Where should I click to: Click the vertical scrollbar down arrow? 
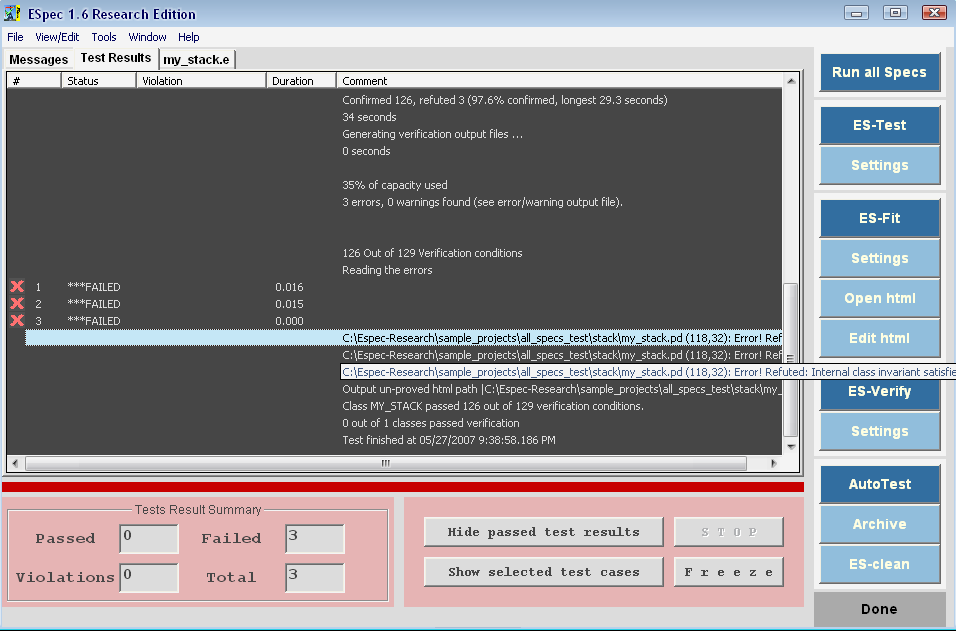791,446
